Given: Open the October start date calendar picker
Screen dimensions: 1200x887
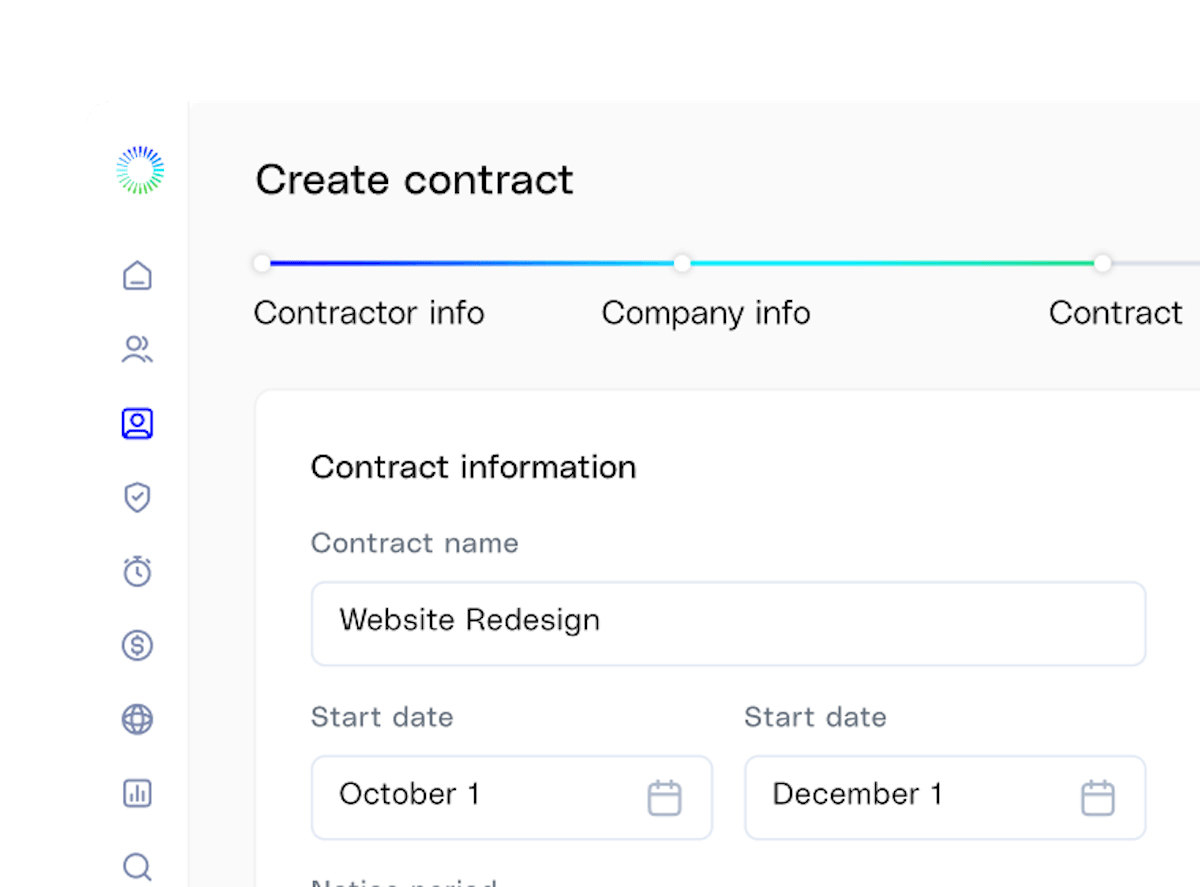Looking at the screenshot, I should [x=665, y=796].
